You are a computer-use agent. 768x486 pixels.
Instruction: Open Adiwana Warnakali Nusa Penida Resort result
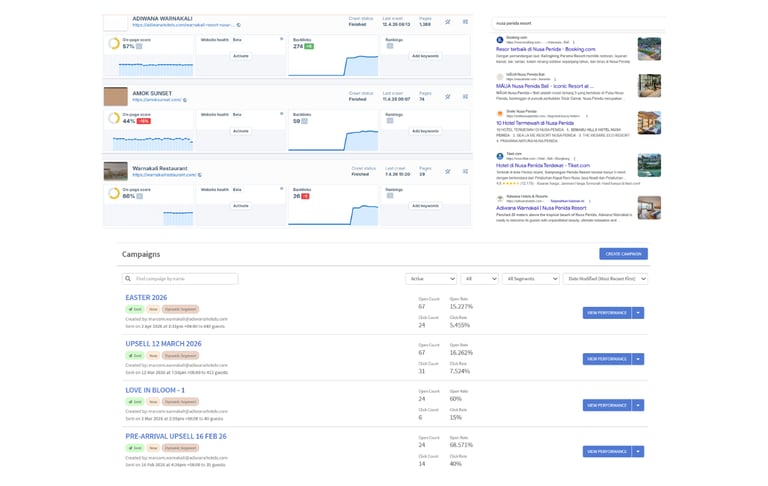[541, 208]
